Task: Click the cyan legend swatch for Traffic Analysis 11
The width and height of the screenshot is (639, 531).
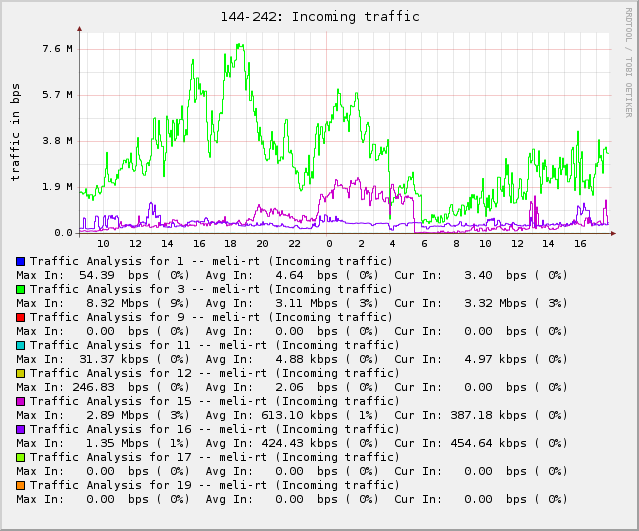Action: (x=20, y=345)
